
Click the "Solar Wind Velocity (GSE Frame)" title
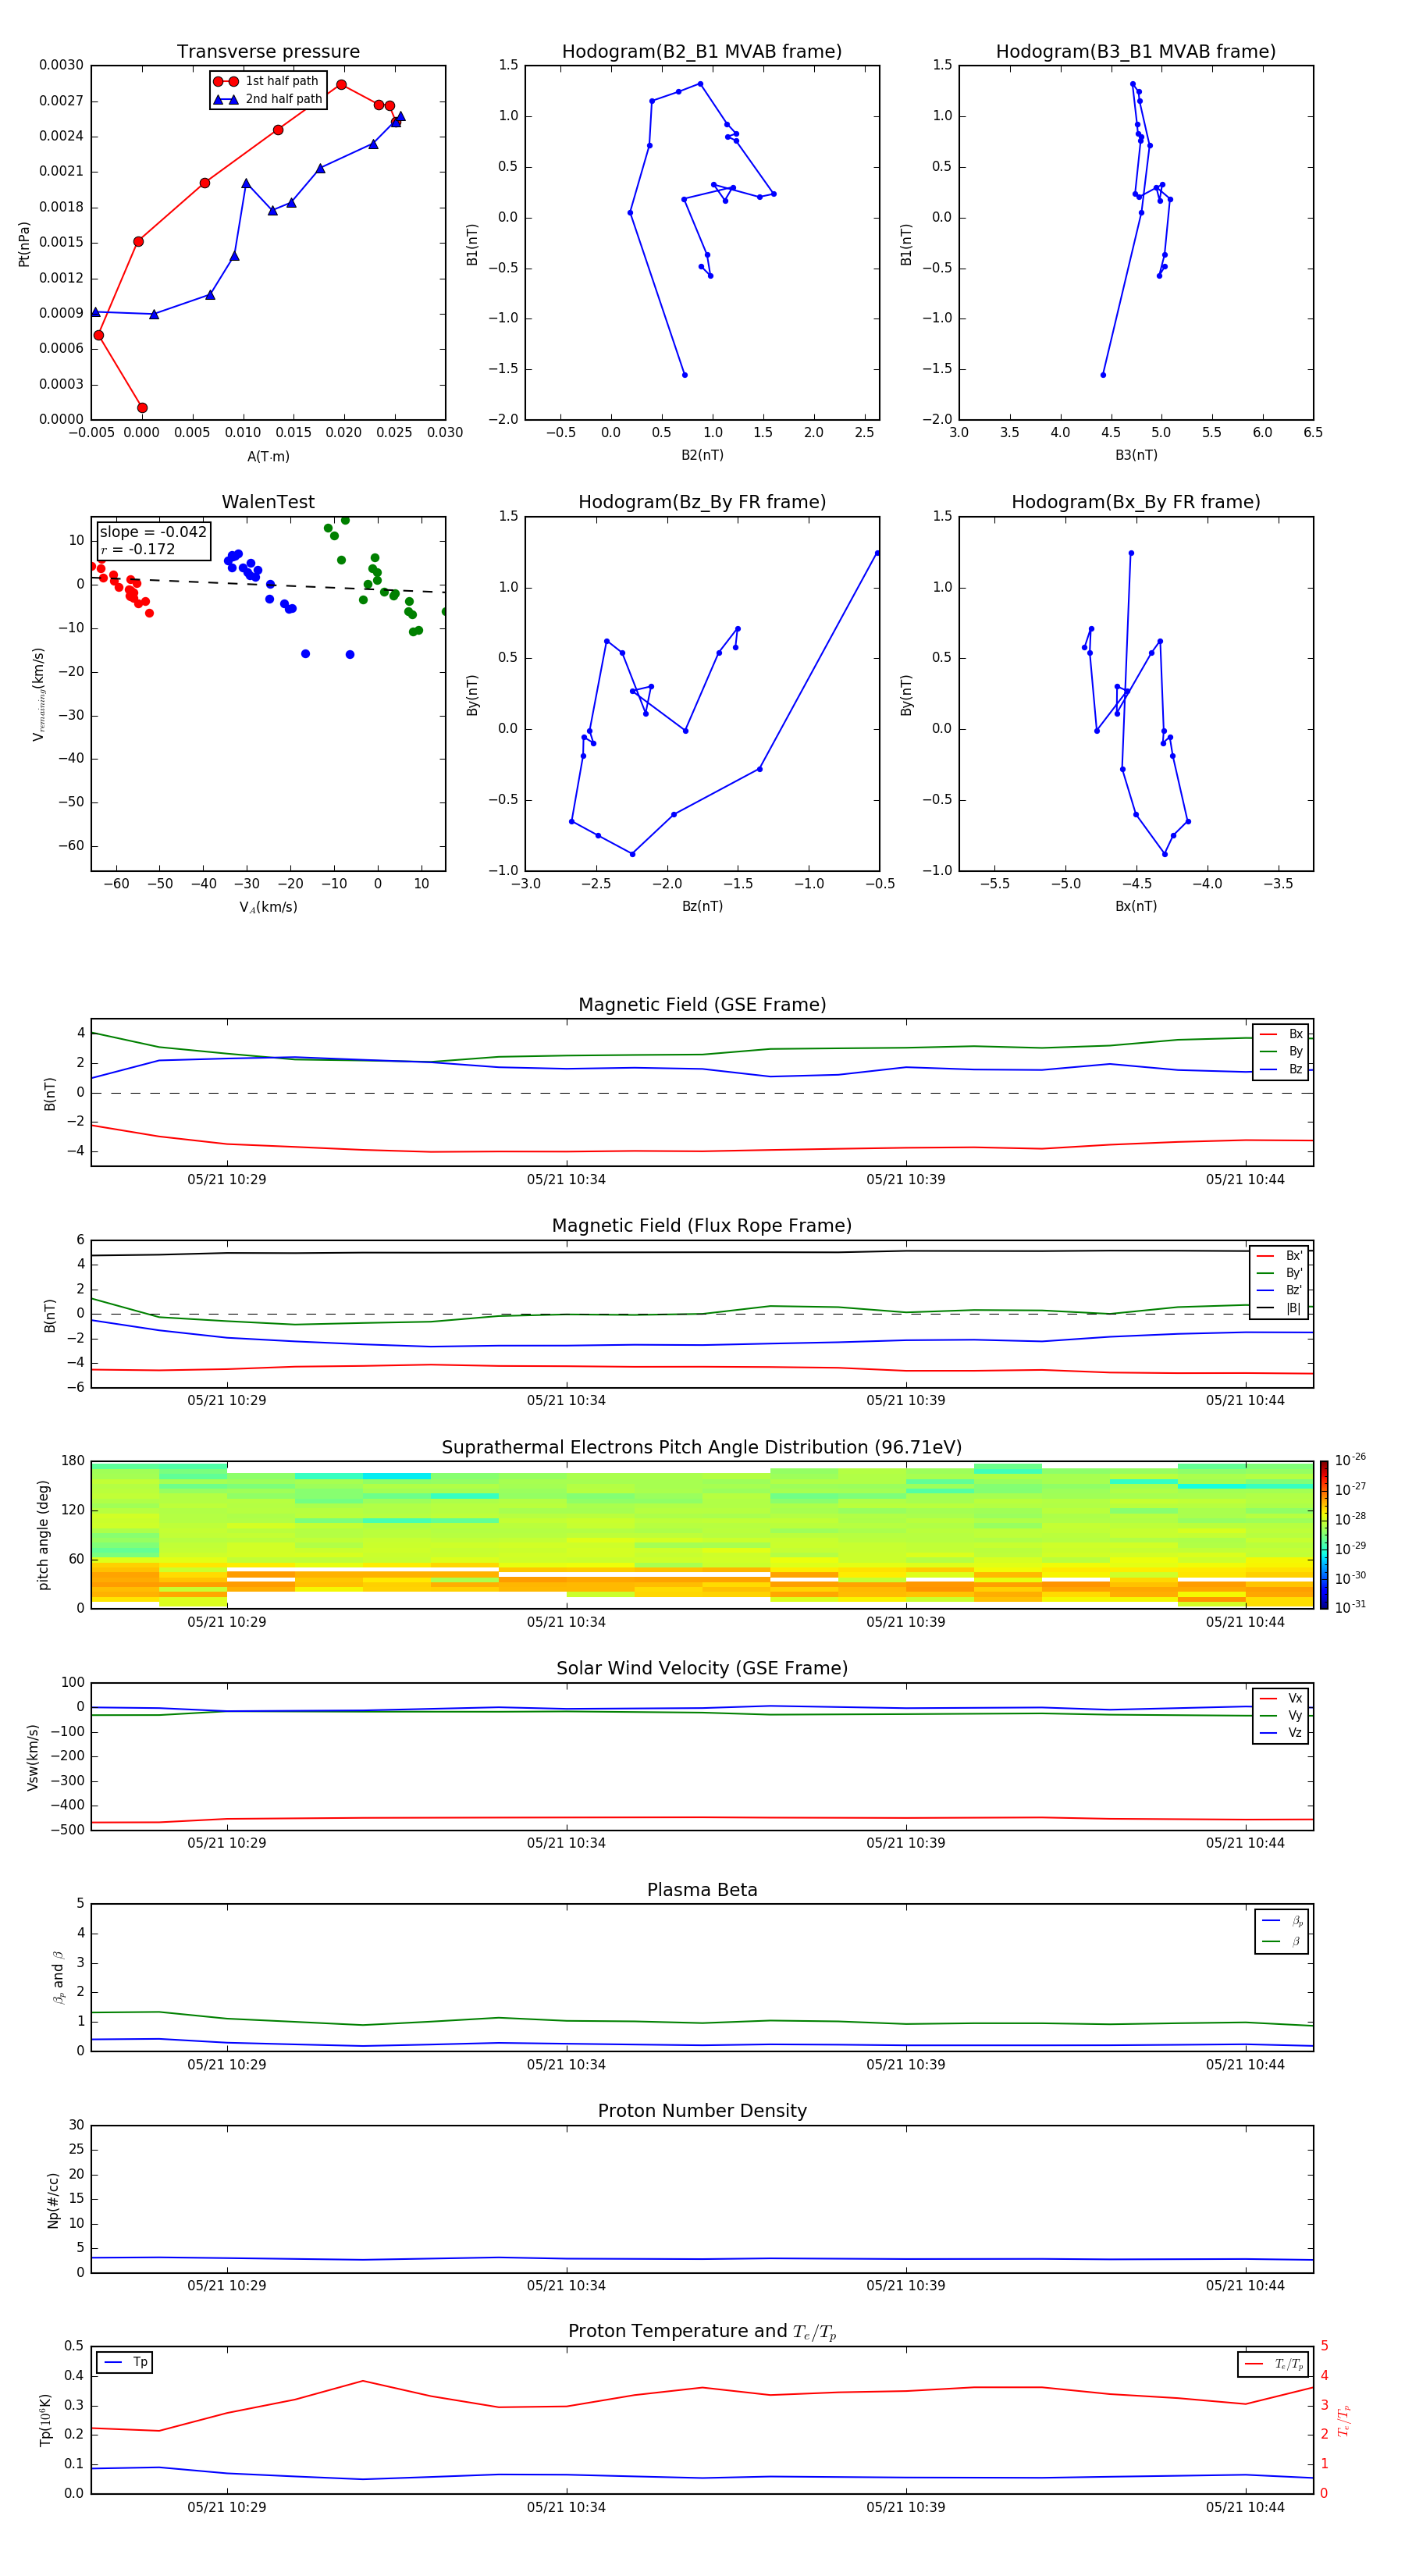tap(702, 1669)
